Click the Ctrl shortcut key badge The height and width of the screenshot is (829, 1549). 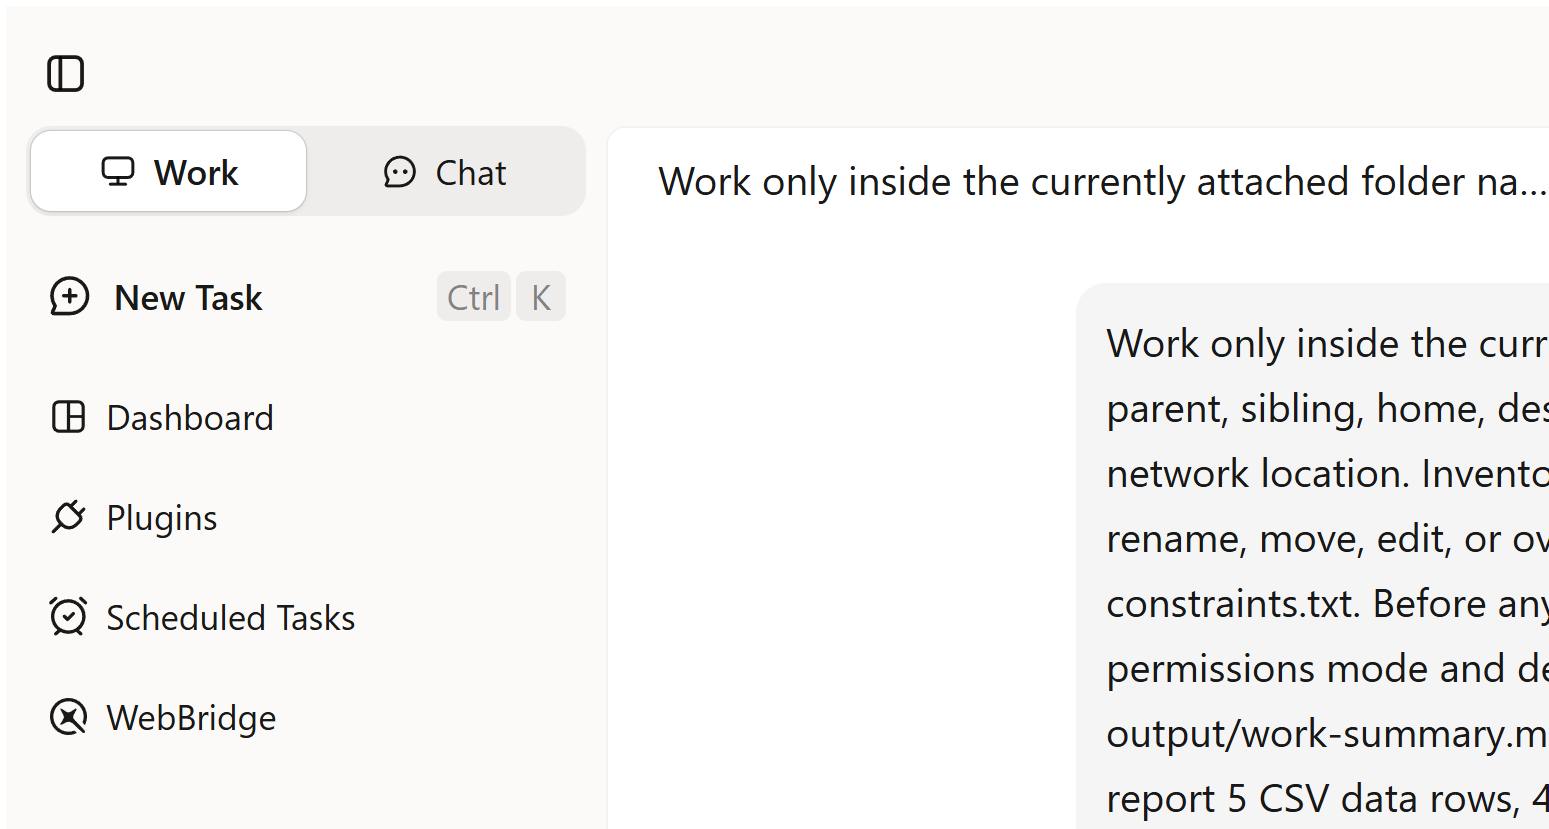(474, 297)
